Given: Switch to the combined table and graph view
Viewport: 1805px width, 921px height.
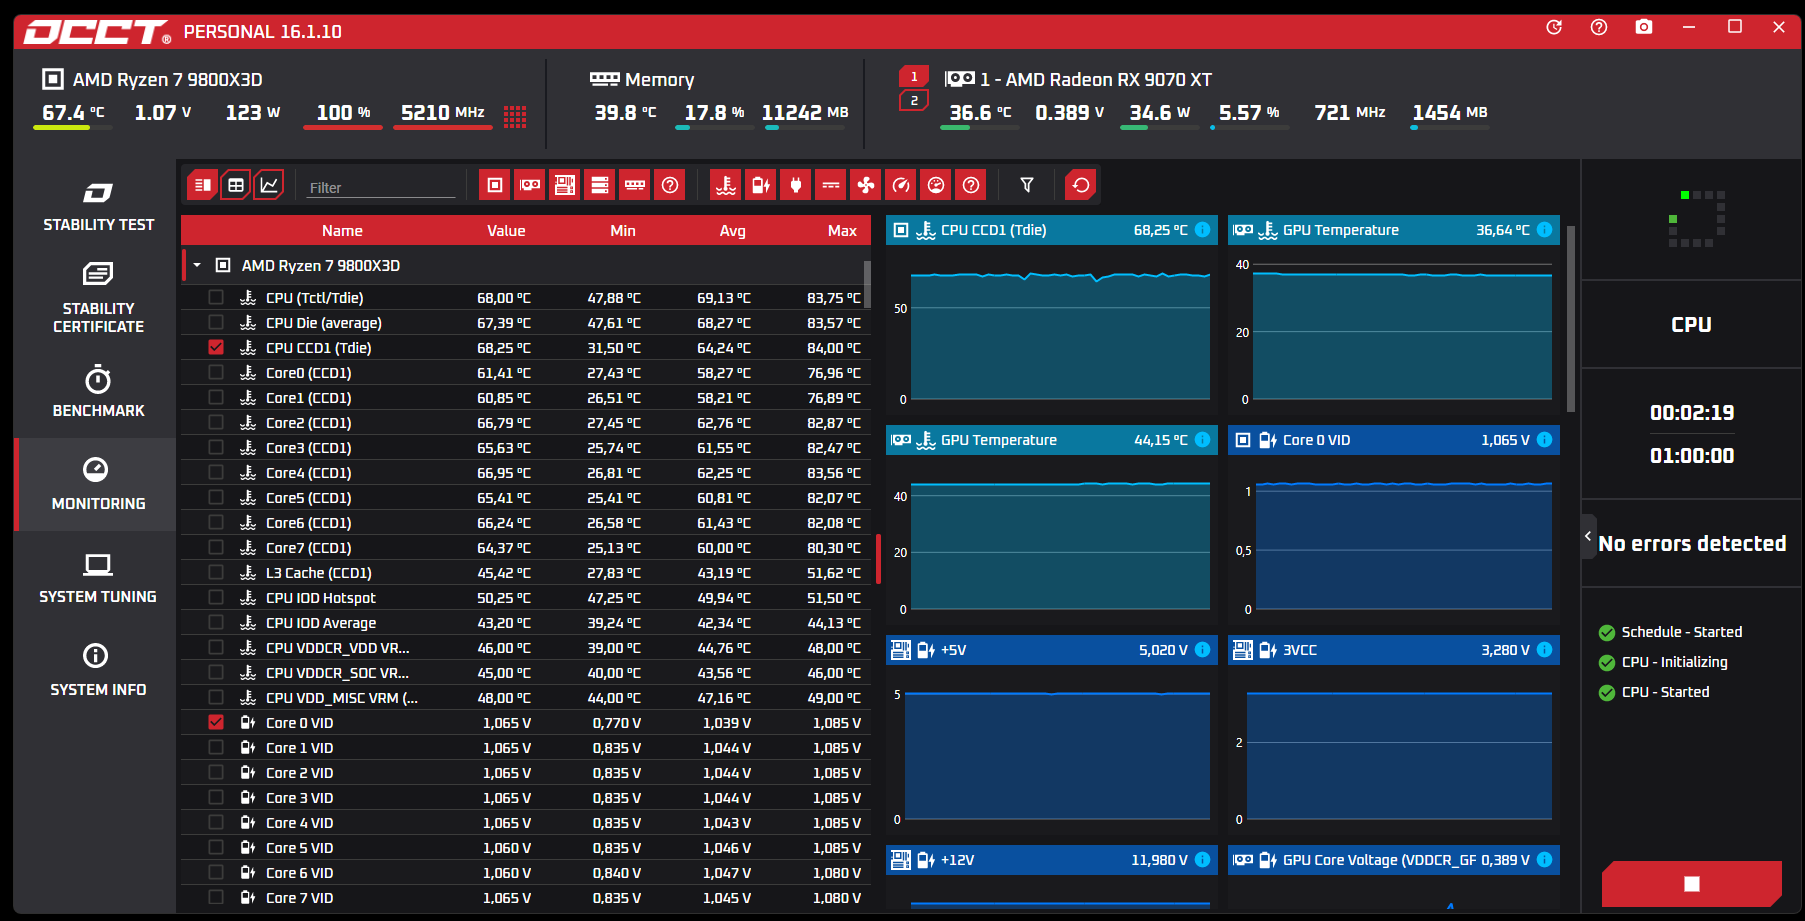Looking at the screenshot, I should [x=202, y=185].
